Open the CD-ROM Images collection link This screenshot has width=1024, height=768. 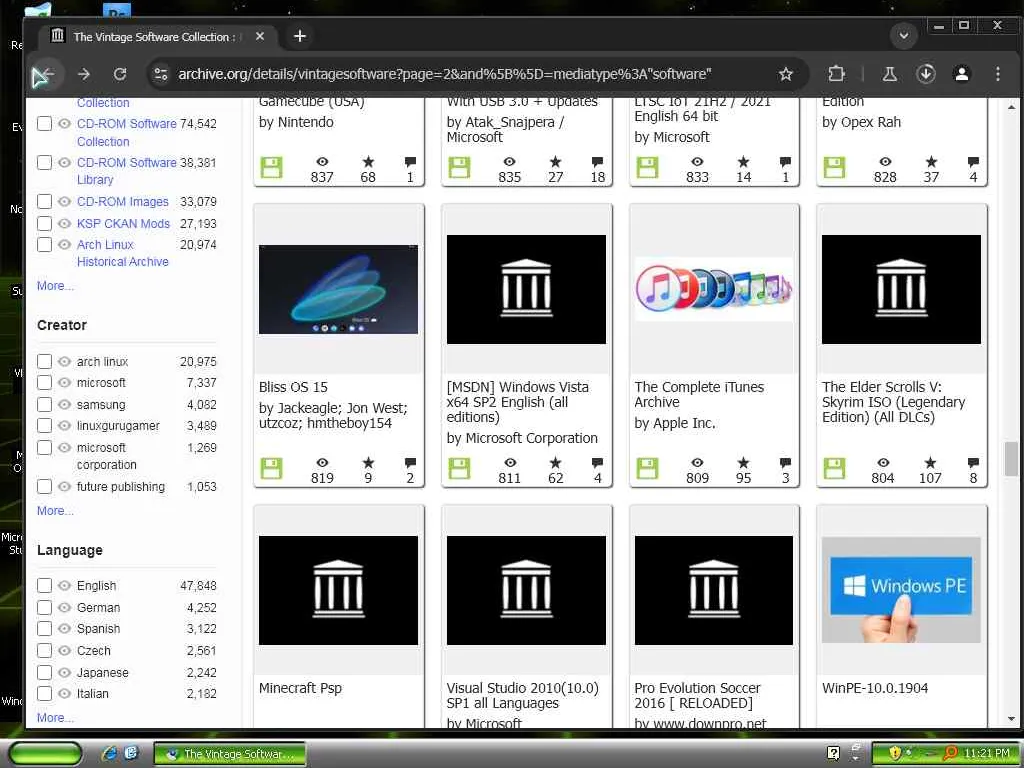click(123, 202)
